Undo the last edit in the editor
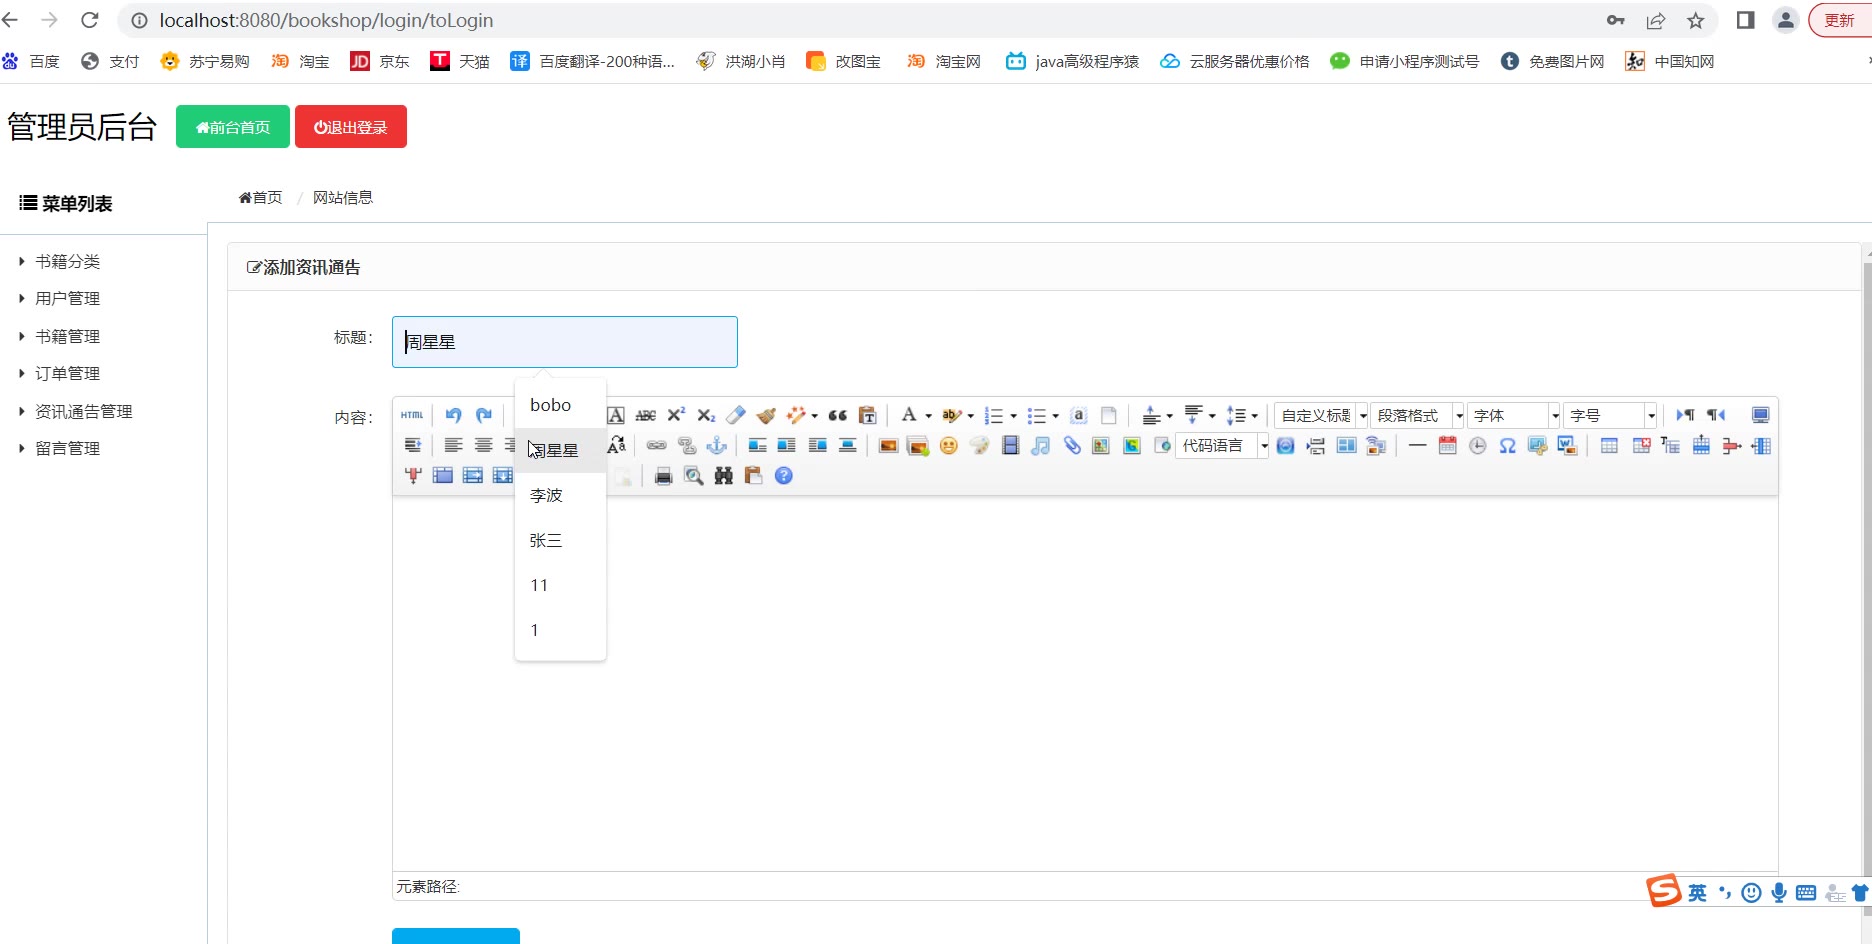This screenshot has height=944, width=1872. click(x=454, y=415)
